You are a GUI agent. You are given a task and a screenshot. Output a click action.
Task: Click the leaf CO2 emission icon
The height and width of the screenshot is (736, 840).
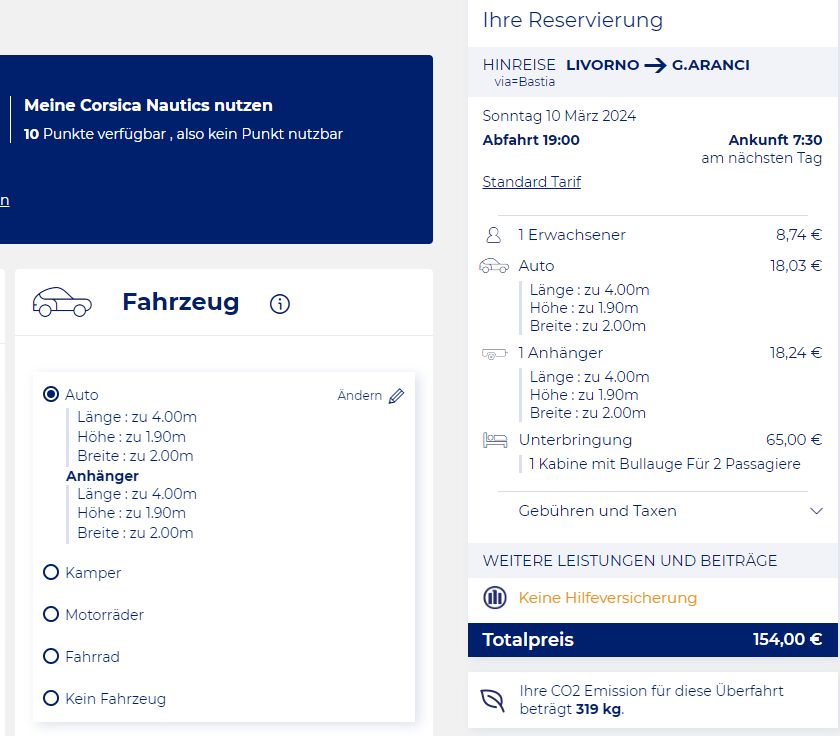click(x=492, y=700)
